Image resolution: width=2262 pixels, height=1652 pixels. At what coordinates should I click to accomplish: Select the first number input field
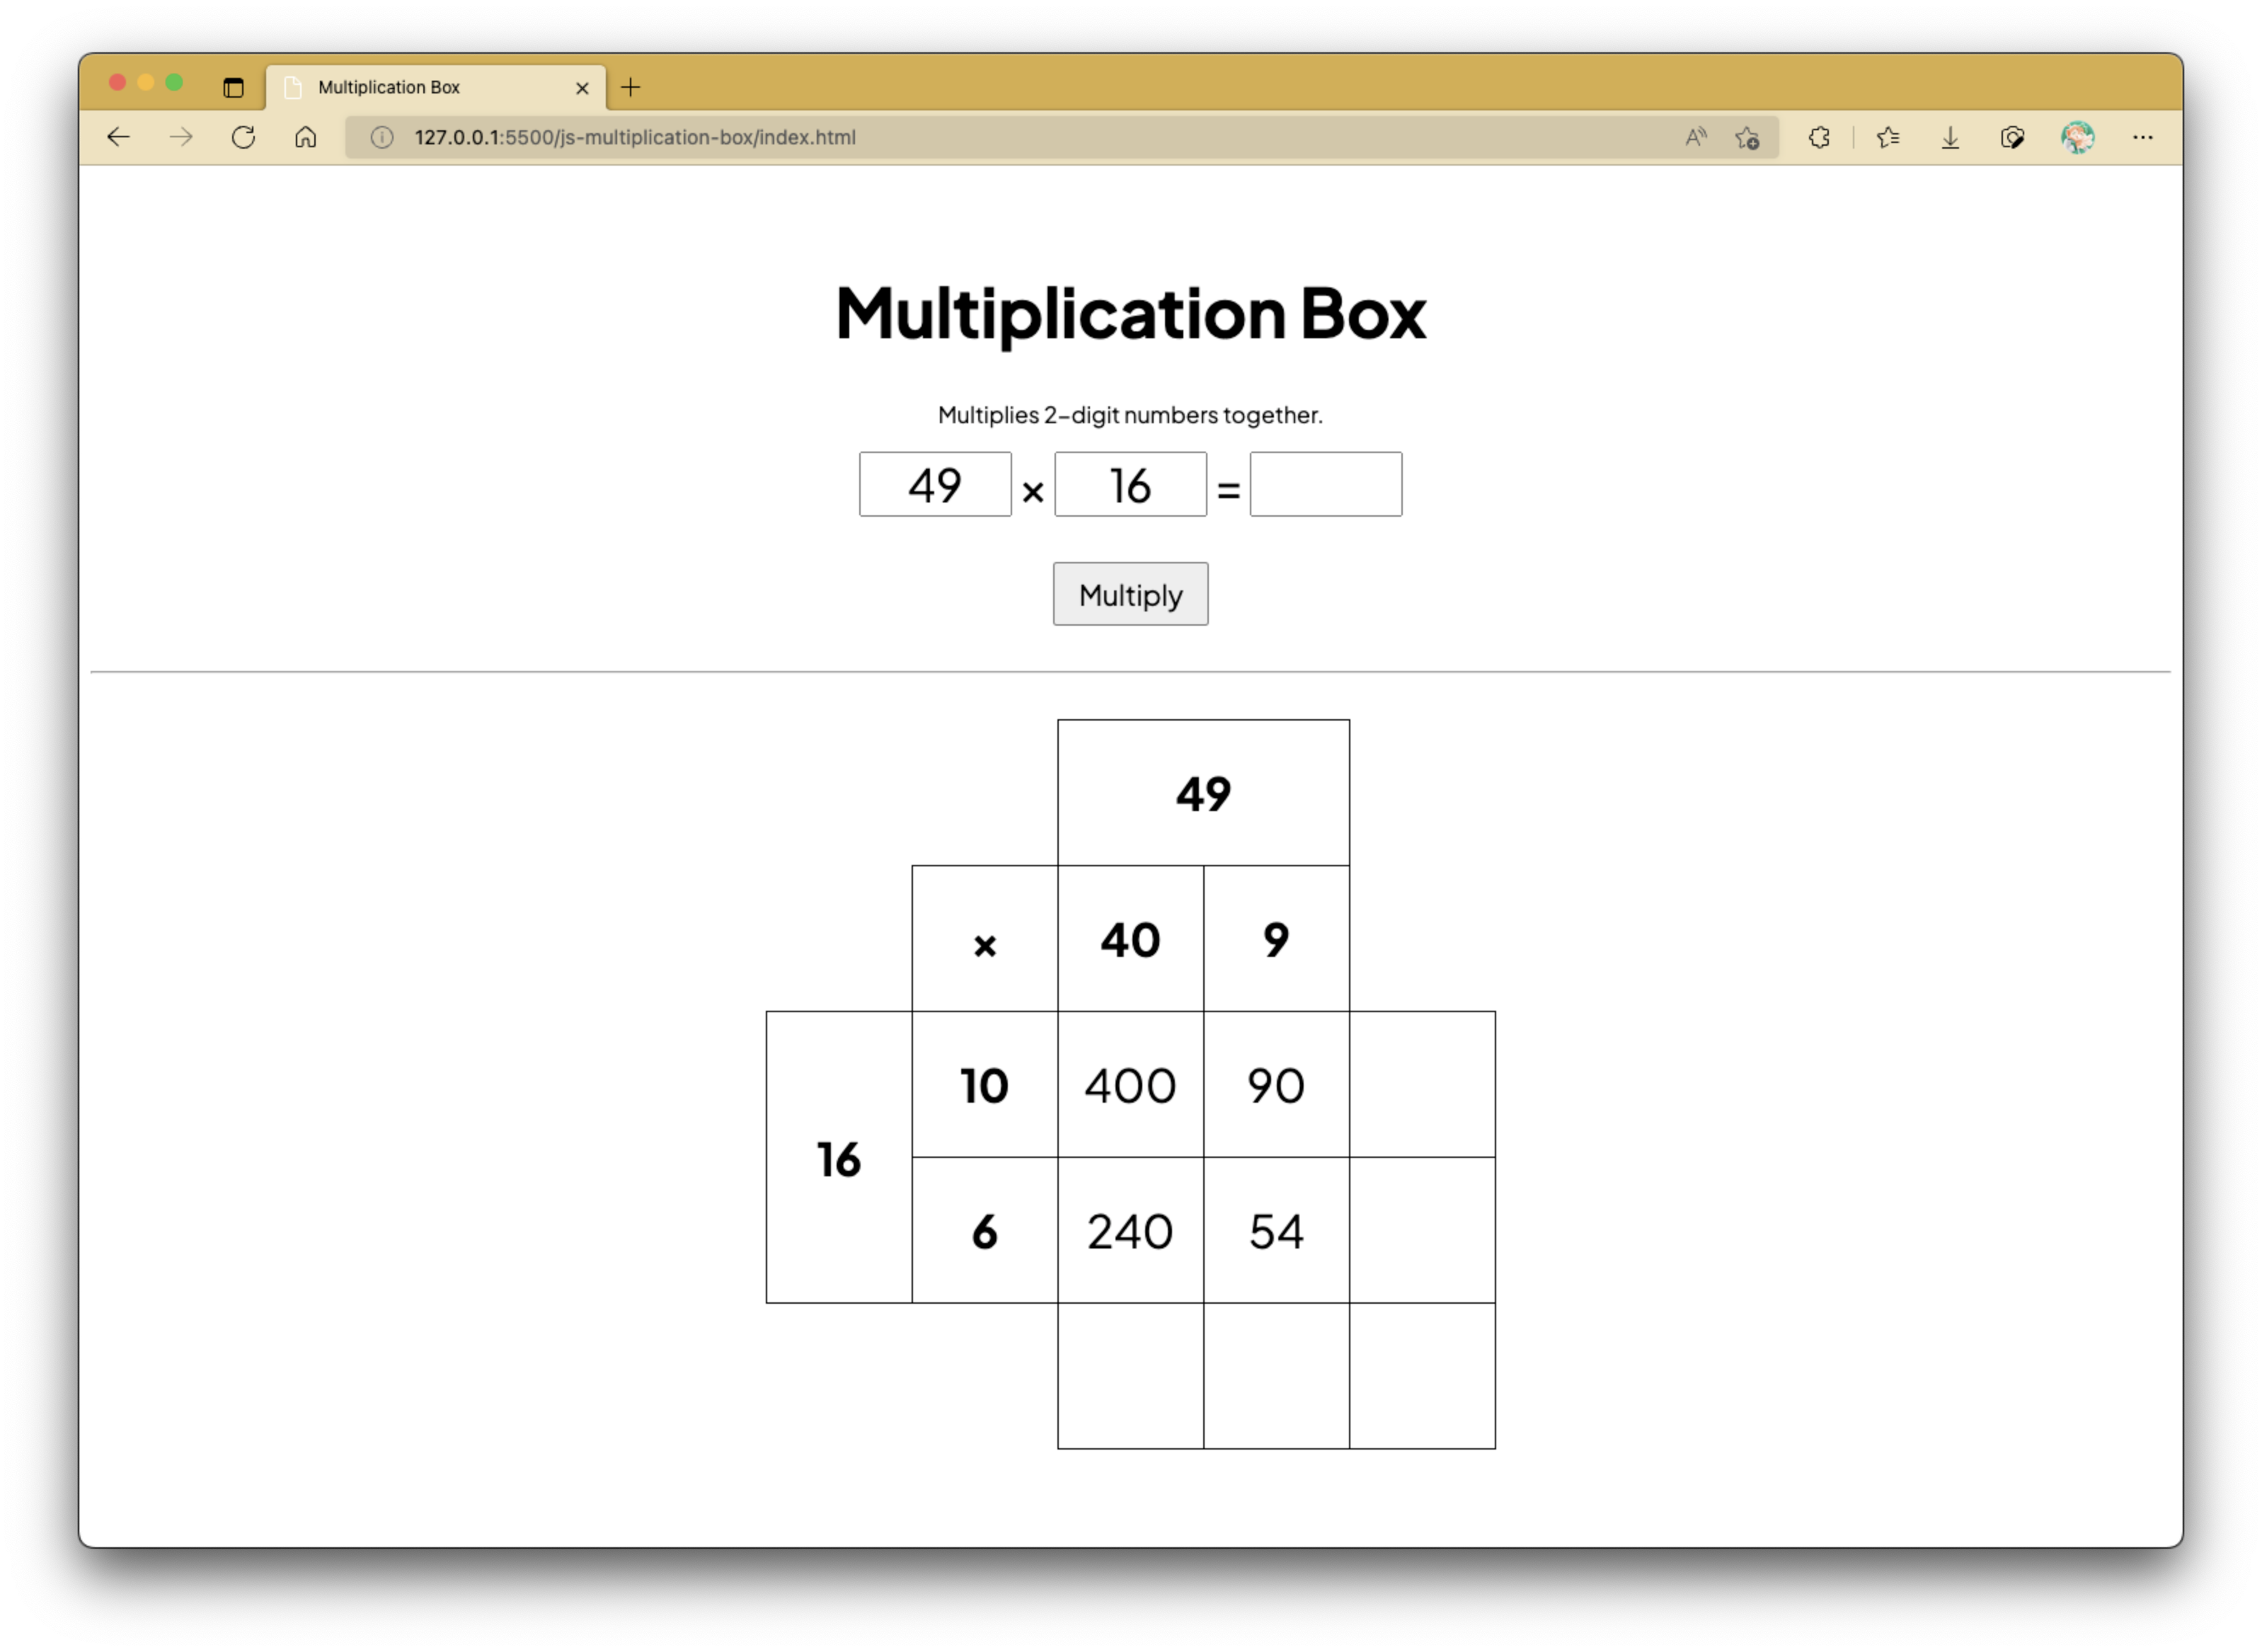tap(936, 485)
